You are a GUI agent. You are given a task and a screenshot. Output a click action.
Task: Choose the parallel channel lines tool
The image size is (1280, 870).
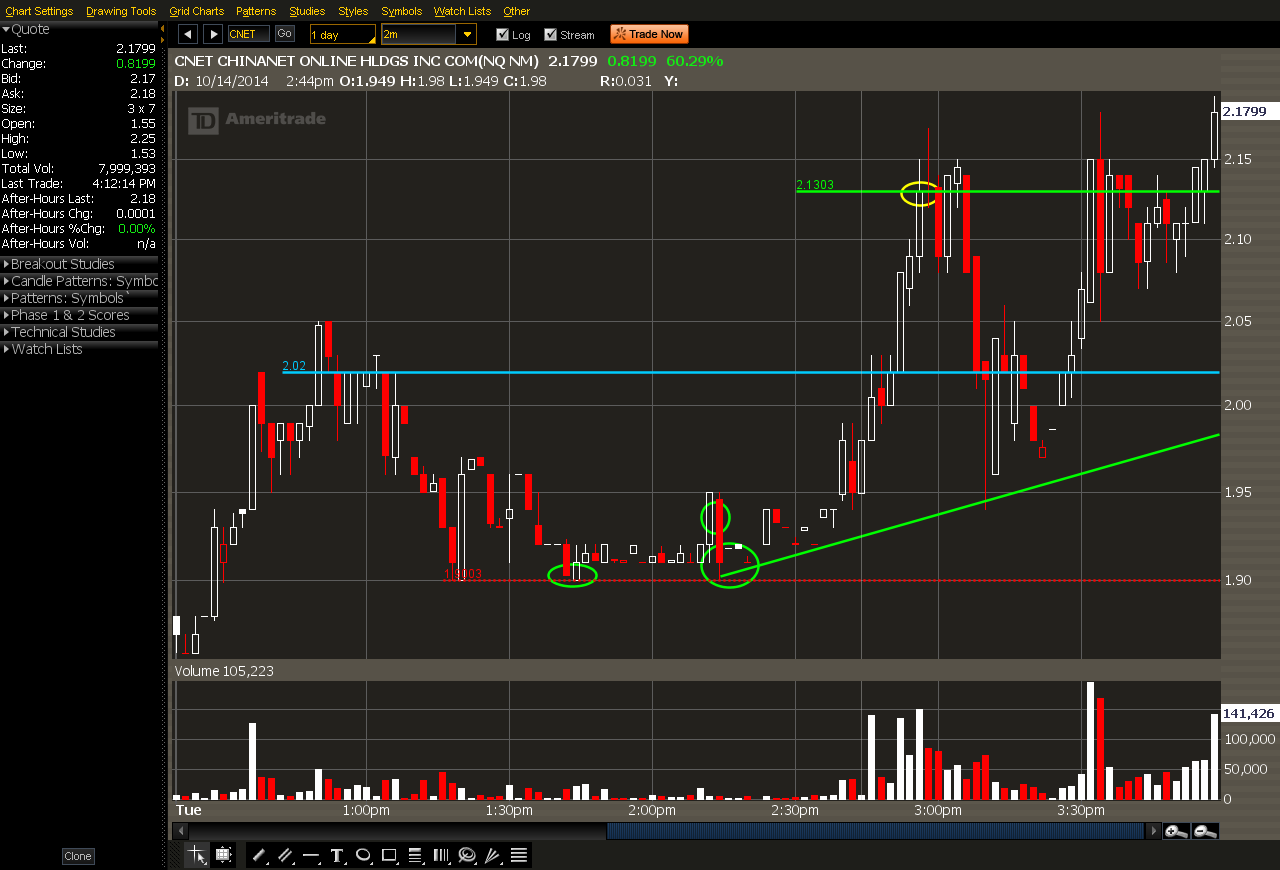[285, 855]
